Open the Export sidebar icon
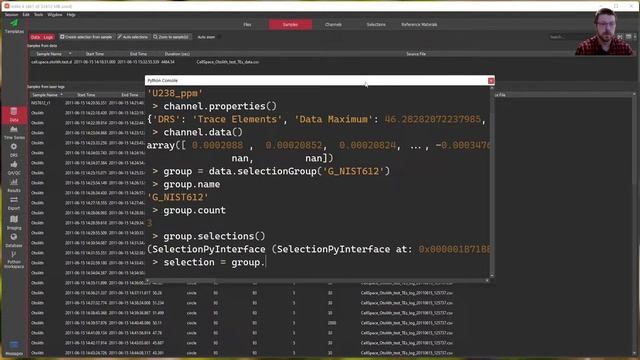Image resolution: width=640 pixels, height=360 pixels. (x=14, y=203)
